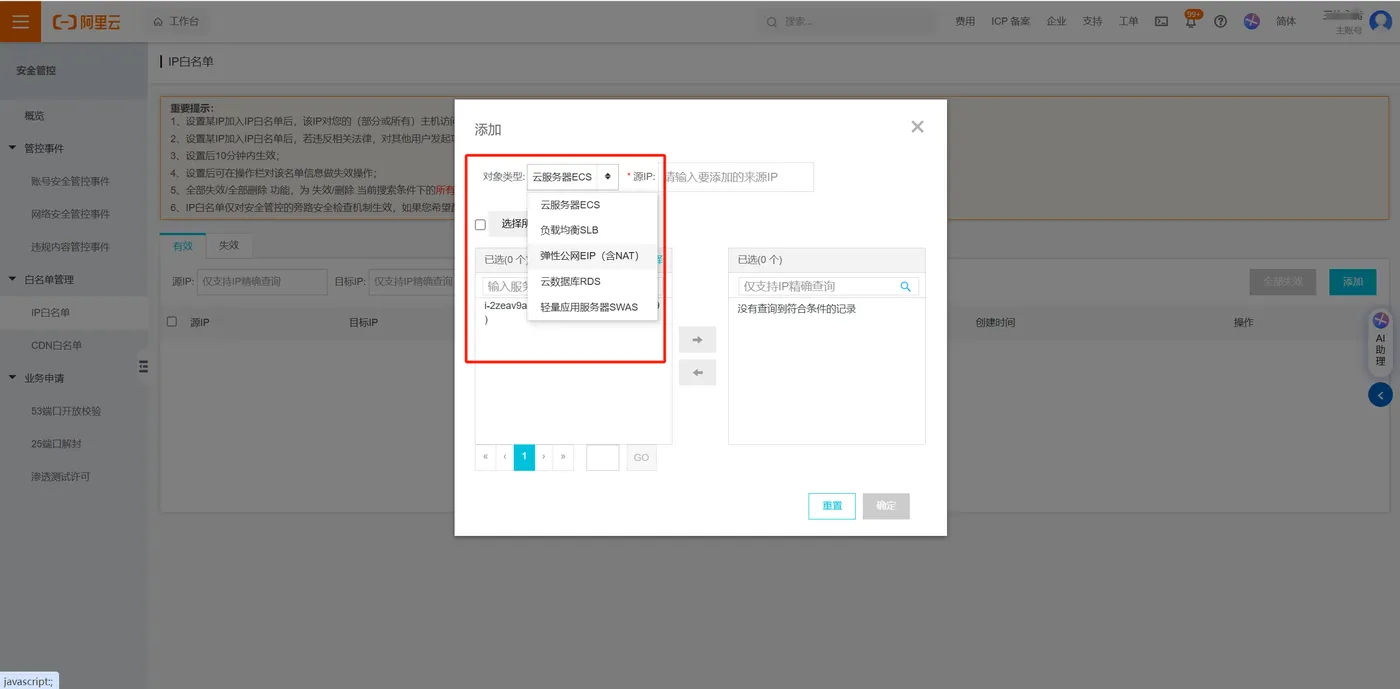Open the 企业 menu
The height and width of the screenshot is (689, 1400).
(x=1056, y=21)
